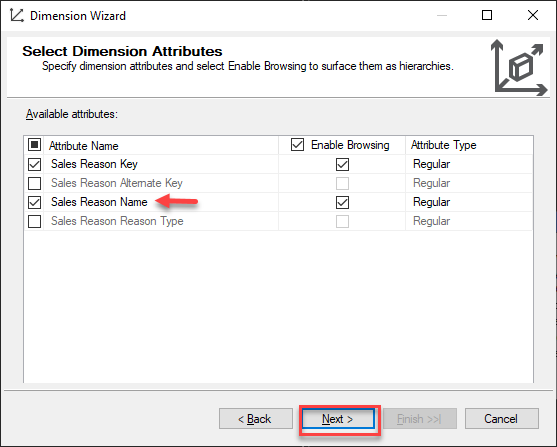This screenshot has height=447, width=557.
Task: Check the Sales Reason Alternate Key checkbox
Action: coord(34,183)
